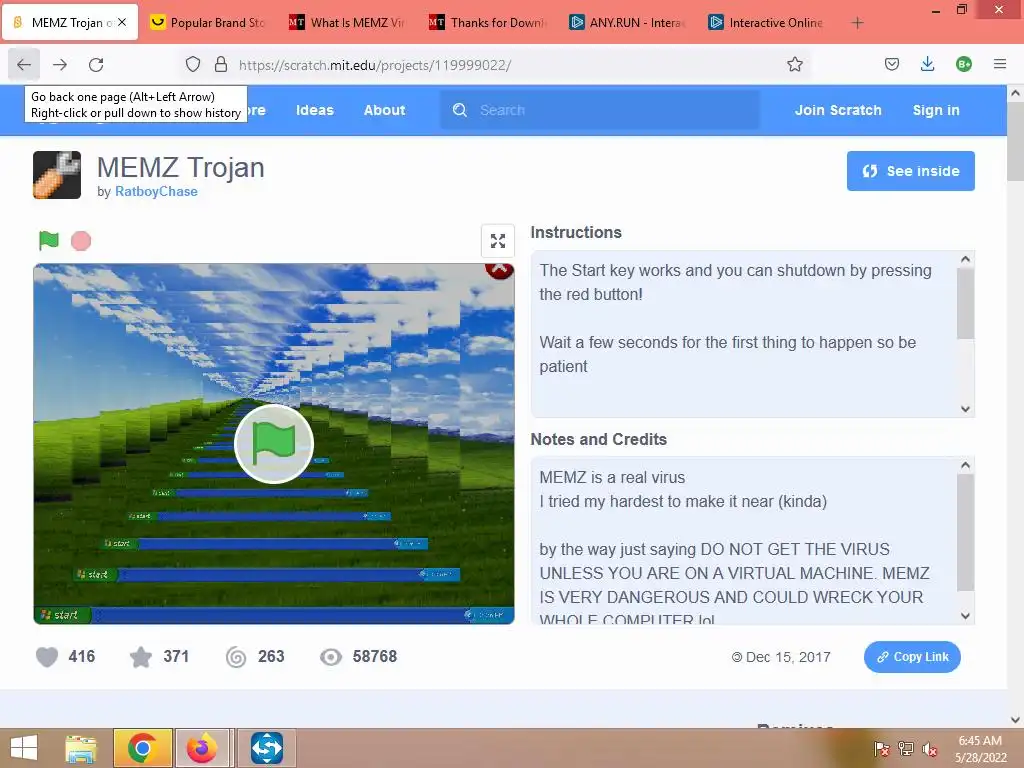Image resolution: width=1024 pixels, height=768 pixels.
Task: Click Firefox icon on taskbar
Action: 202,748
